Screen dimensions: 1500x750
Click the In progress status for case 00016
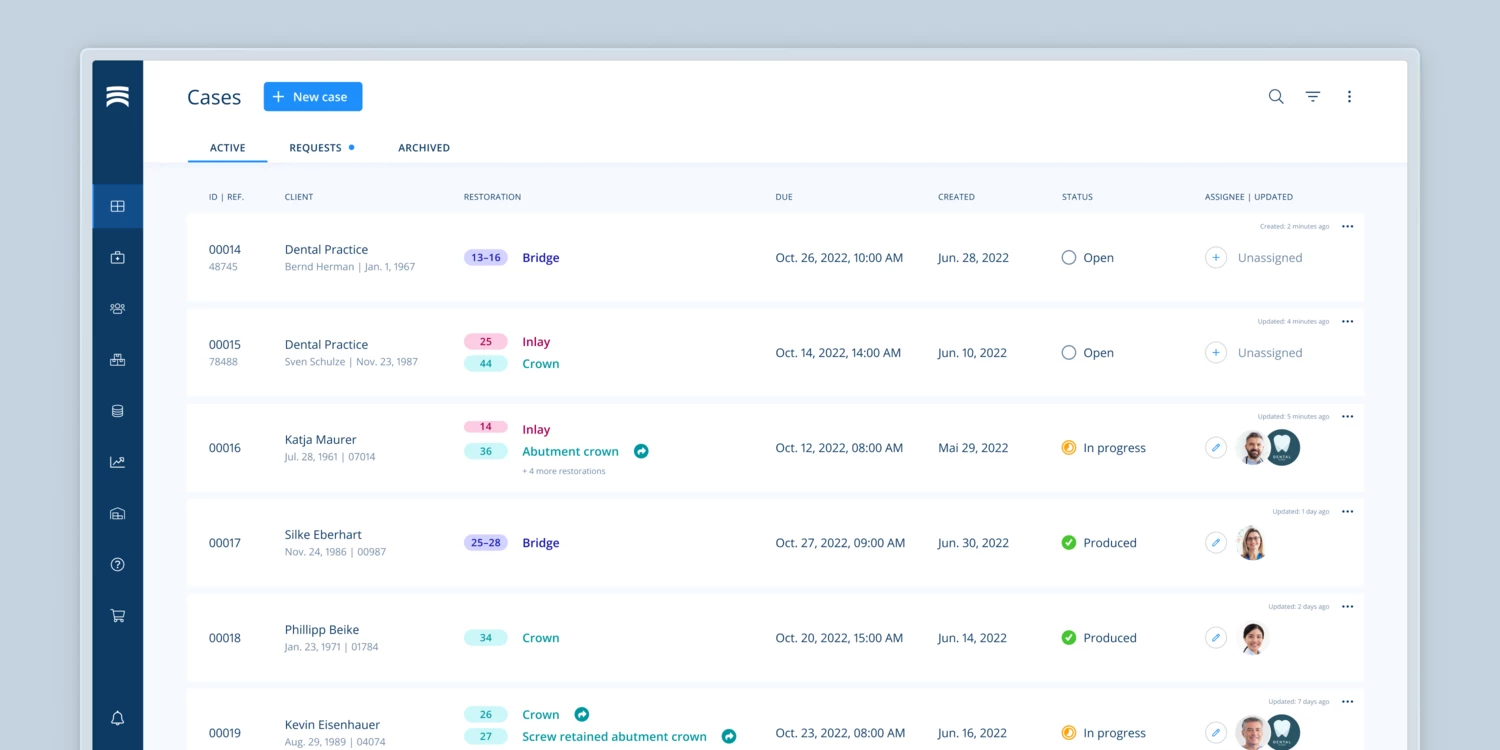pos(1104,448)
